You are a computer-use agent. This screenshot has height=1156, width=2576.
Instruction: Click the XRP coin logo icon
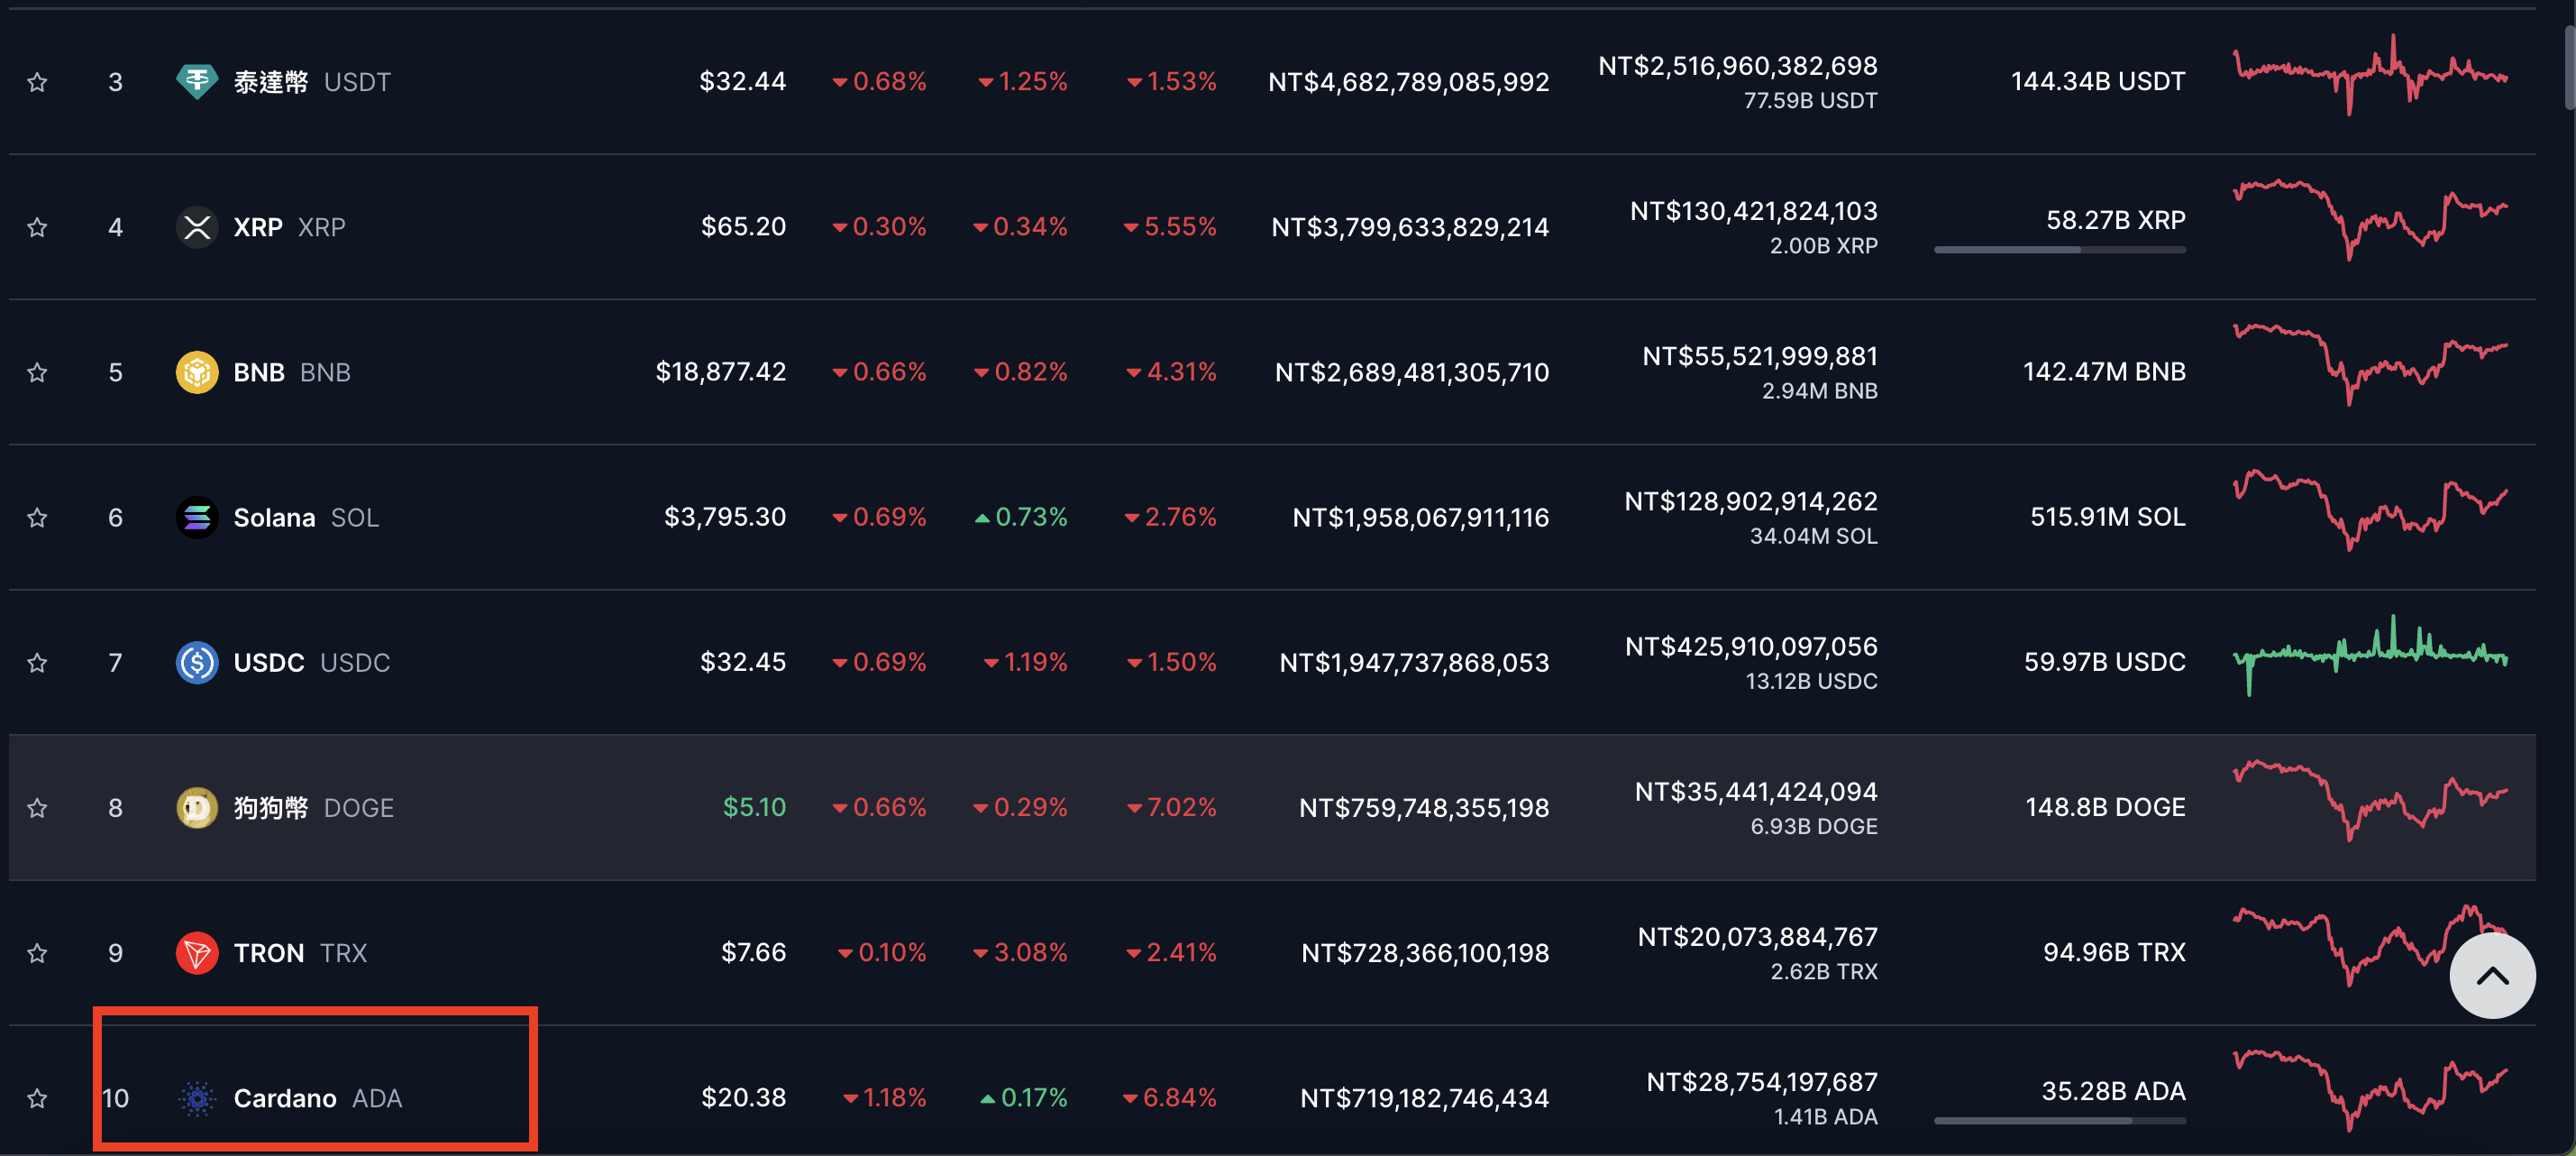coord(197,227)
